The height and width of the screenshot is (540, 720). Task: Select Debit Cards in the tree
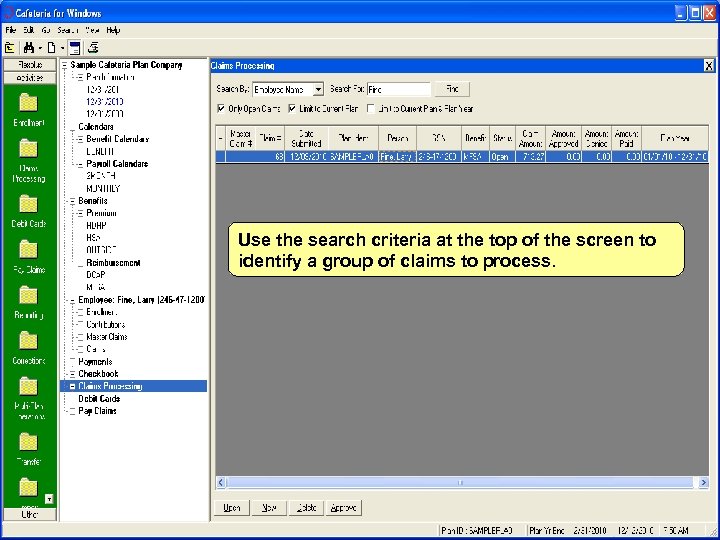click(x=99, y=399)
